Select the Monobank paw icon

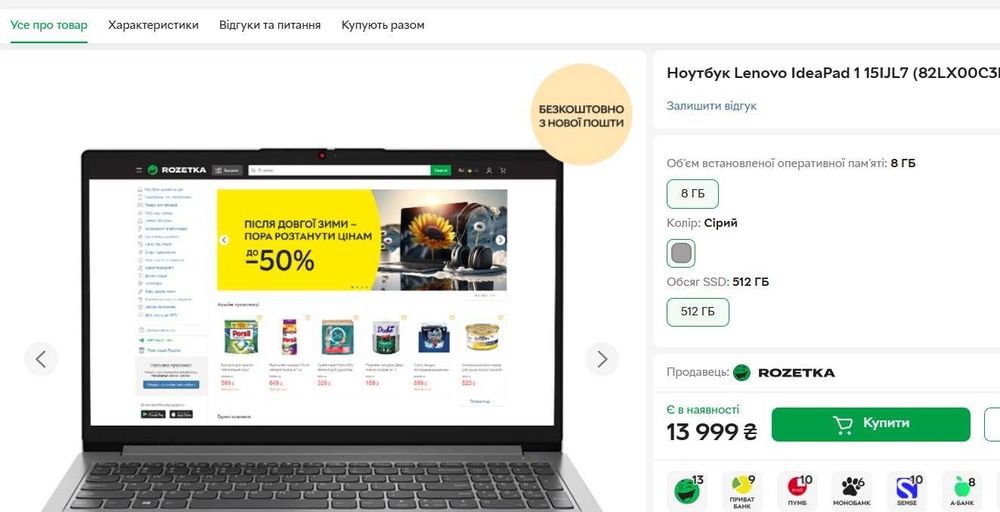coord(851,491)
